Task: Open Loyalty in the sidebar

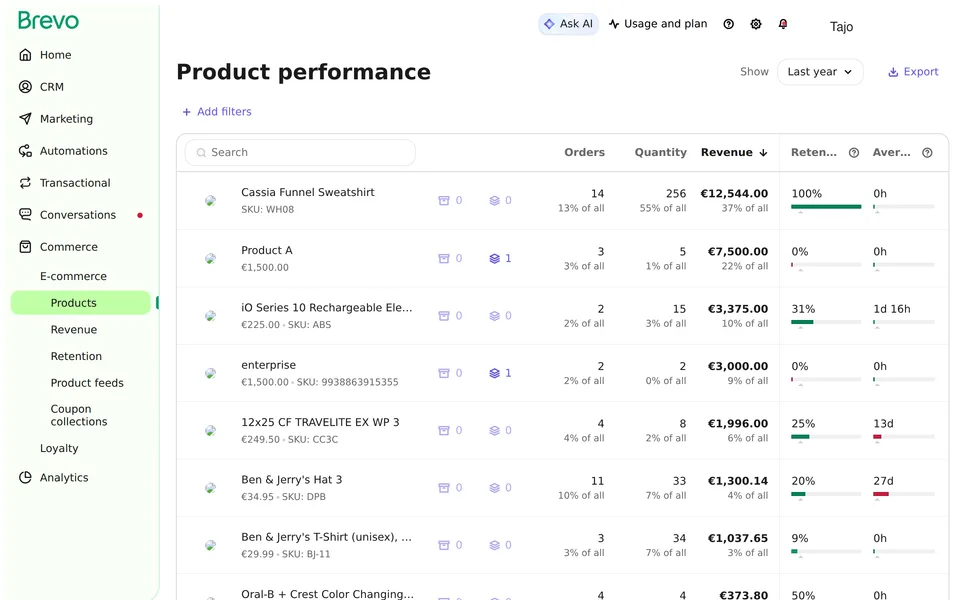Action: (59, 448)
